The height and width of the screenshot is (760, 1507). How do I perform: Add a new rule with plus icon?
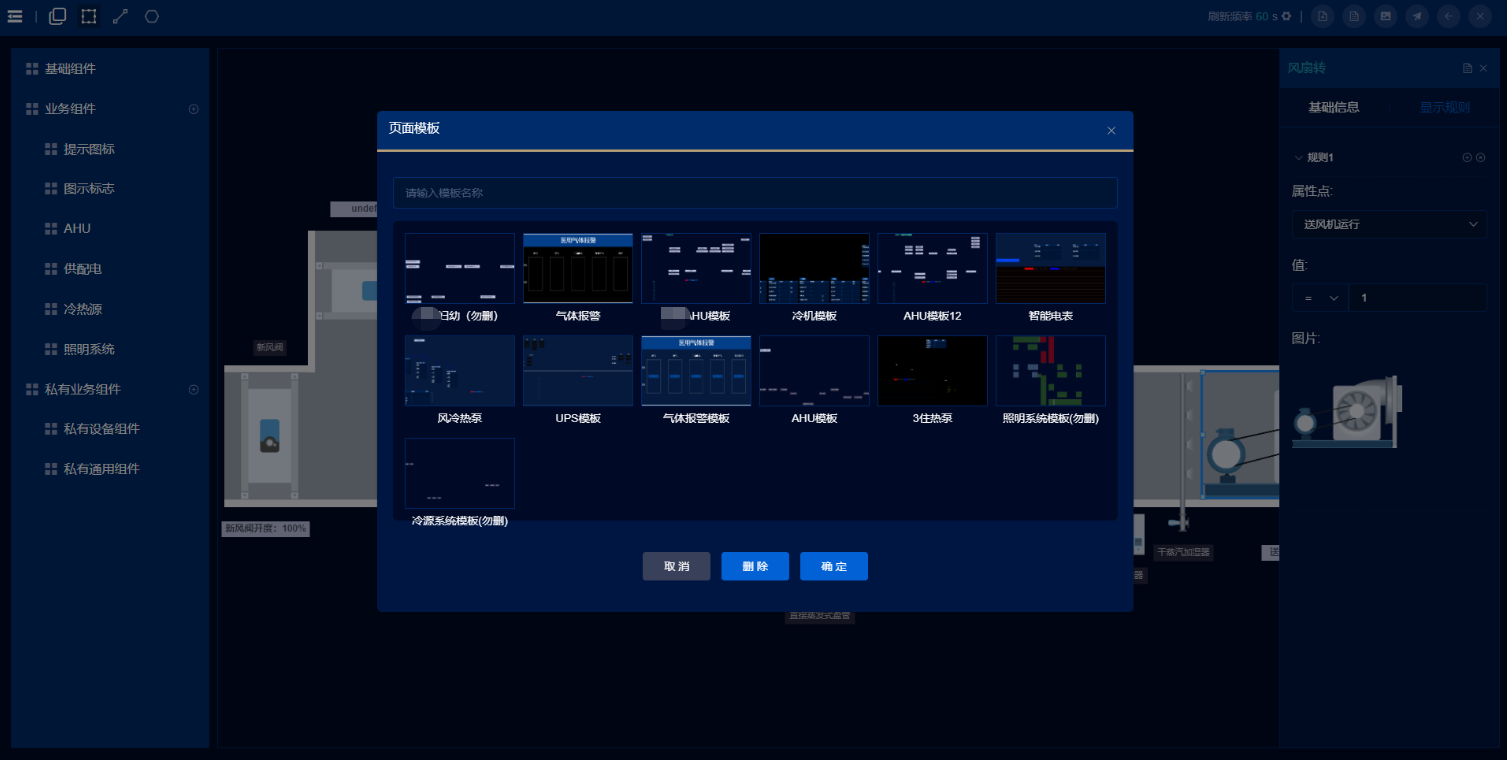click(x=1467, y=158)
